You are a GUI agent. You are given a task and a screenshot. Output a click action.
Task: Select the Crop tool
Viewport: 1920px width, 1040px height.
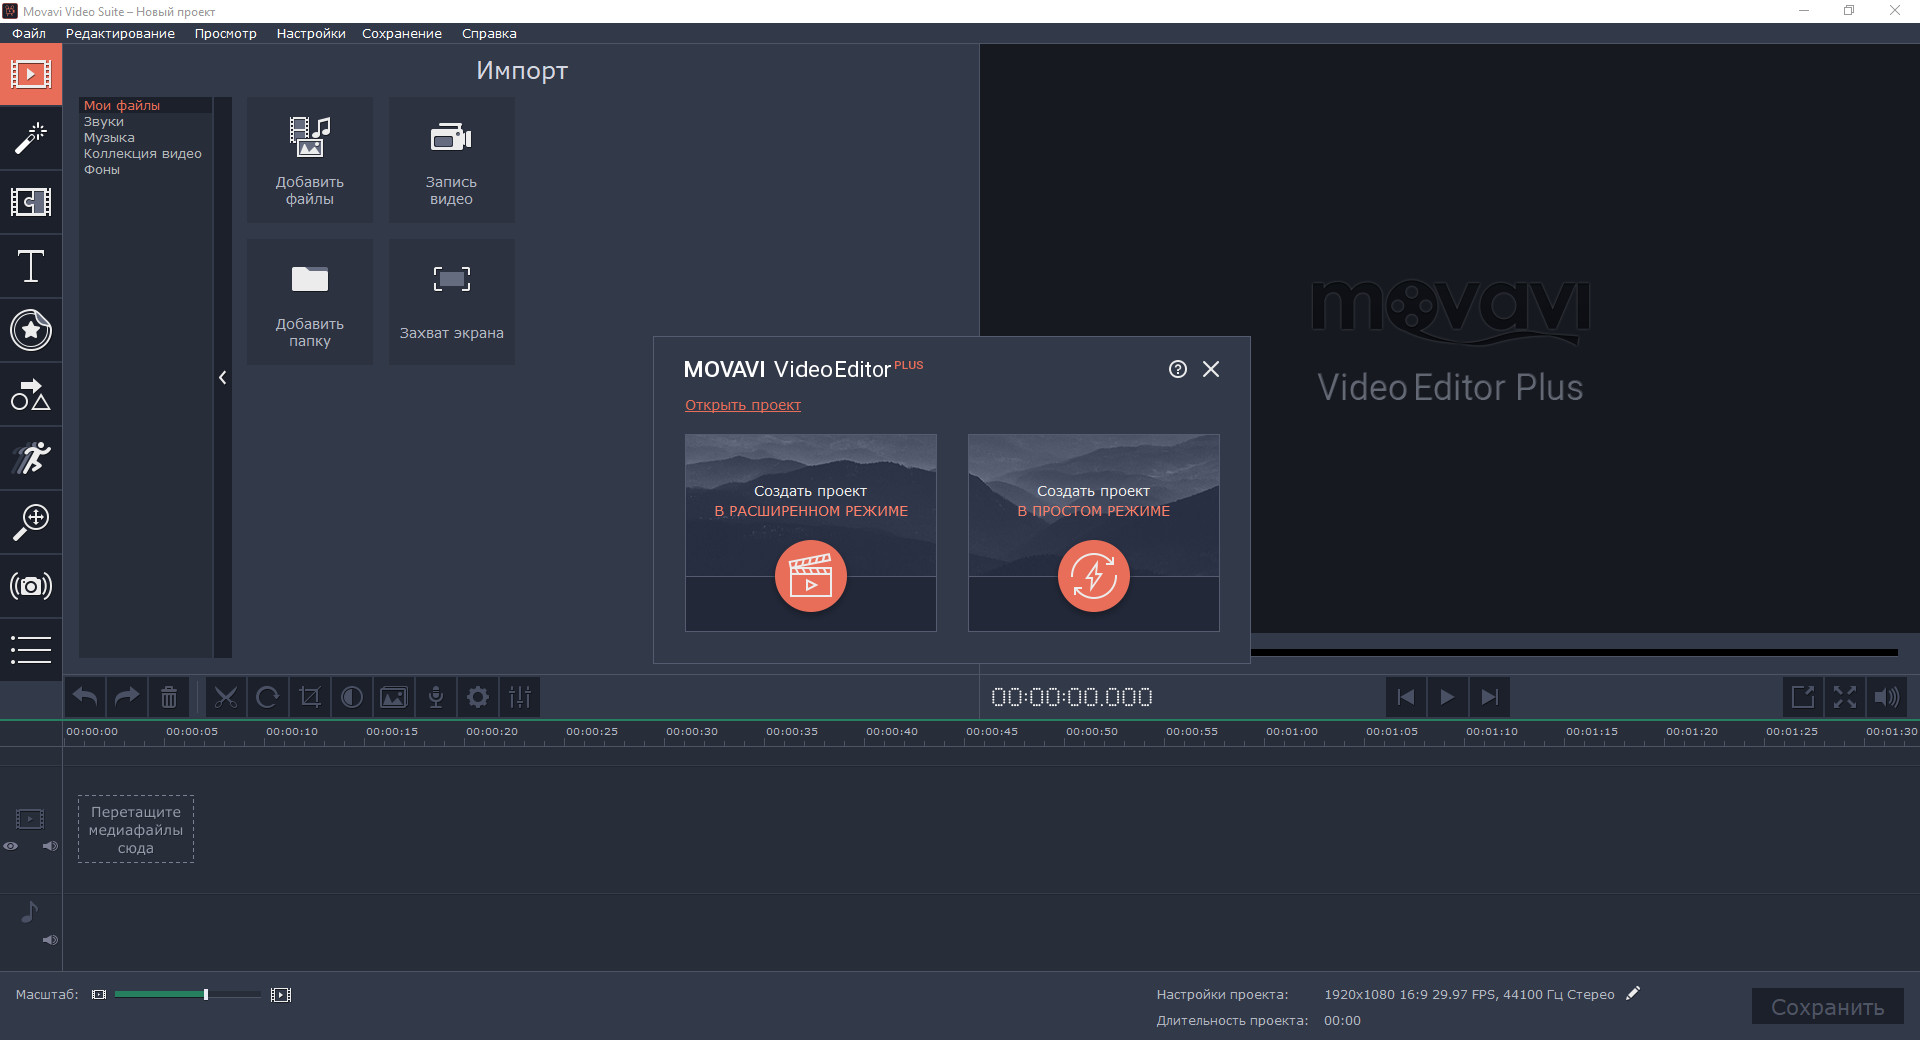tap(310, 697)
